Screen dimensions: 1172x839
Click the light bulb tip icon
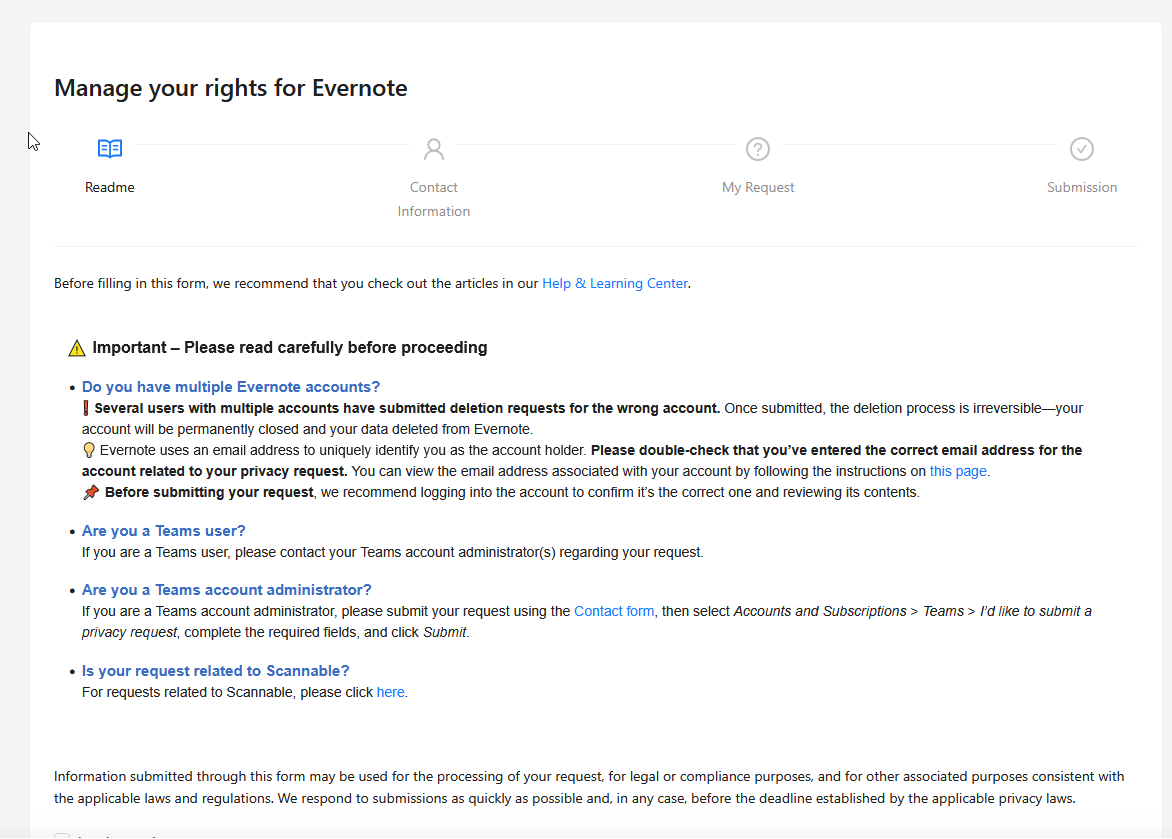89,450
